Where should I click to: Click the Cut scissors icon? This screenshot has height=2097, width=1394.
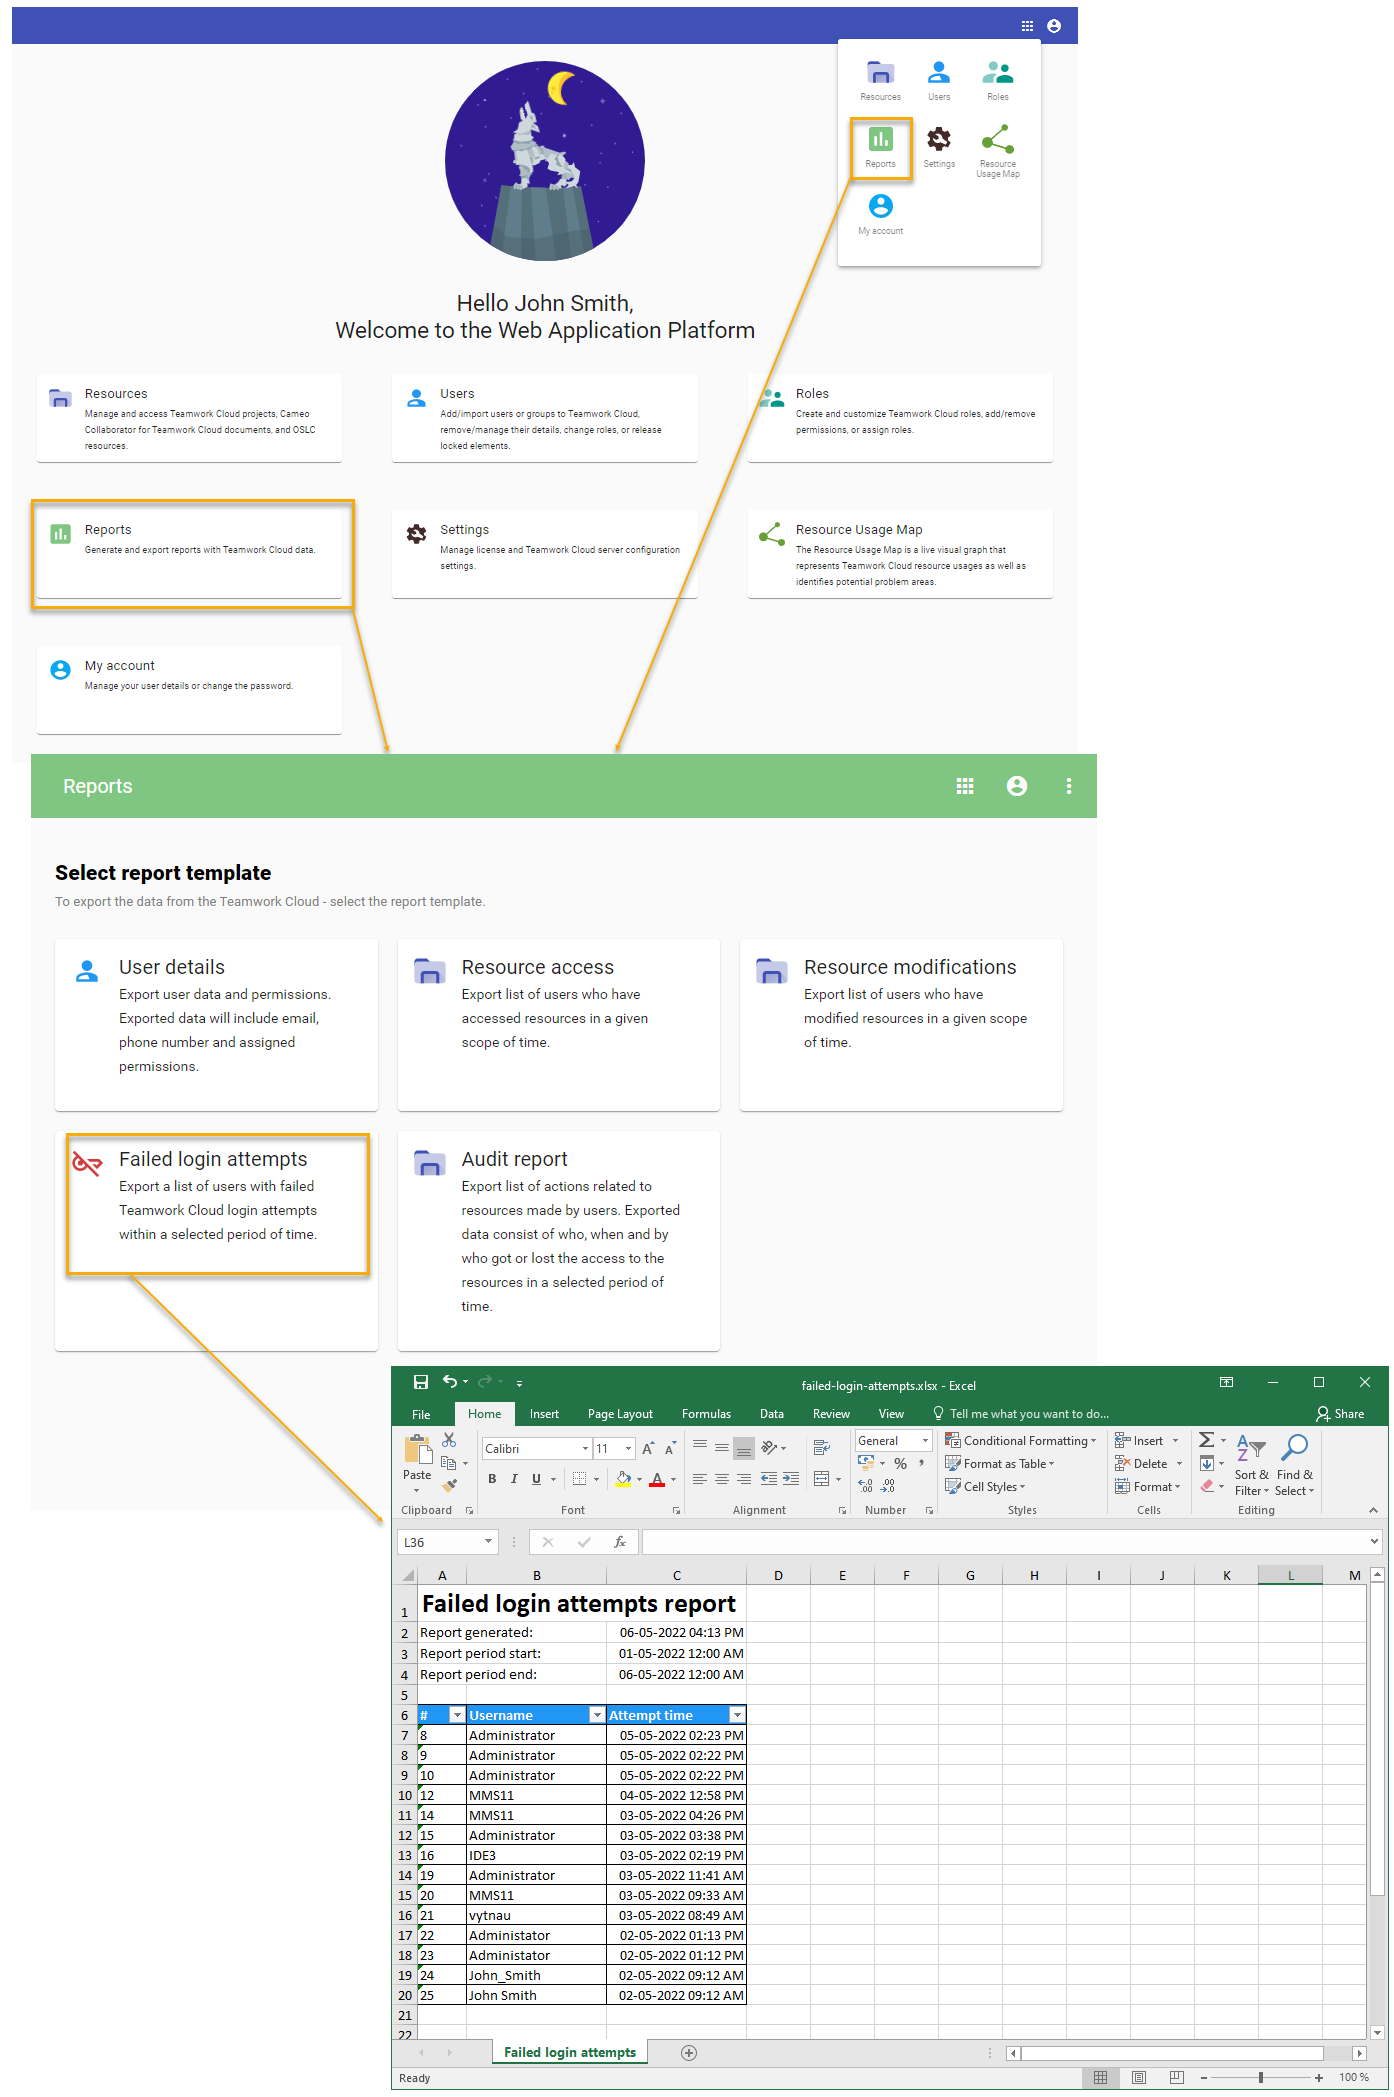449,1440
